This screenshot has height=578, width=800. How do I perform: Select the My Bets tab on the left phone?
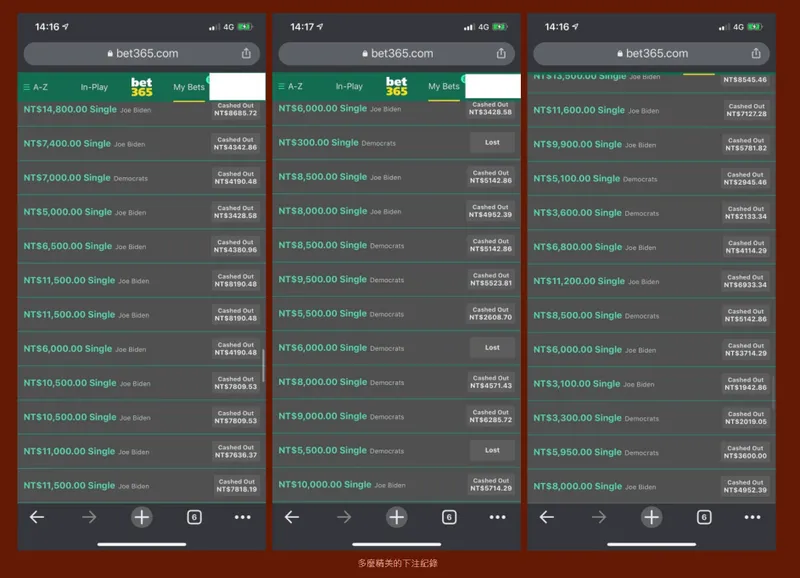coord(189,87)
